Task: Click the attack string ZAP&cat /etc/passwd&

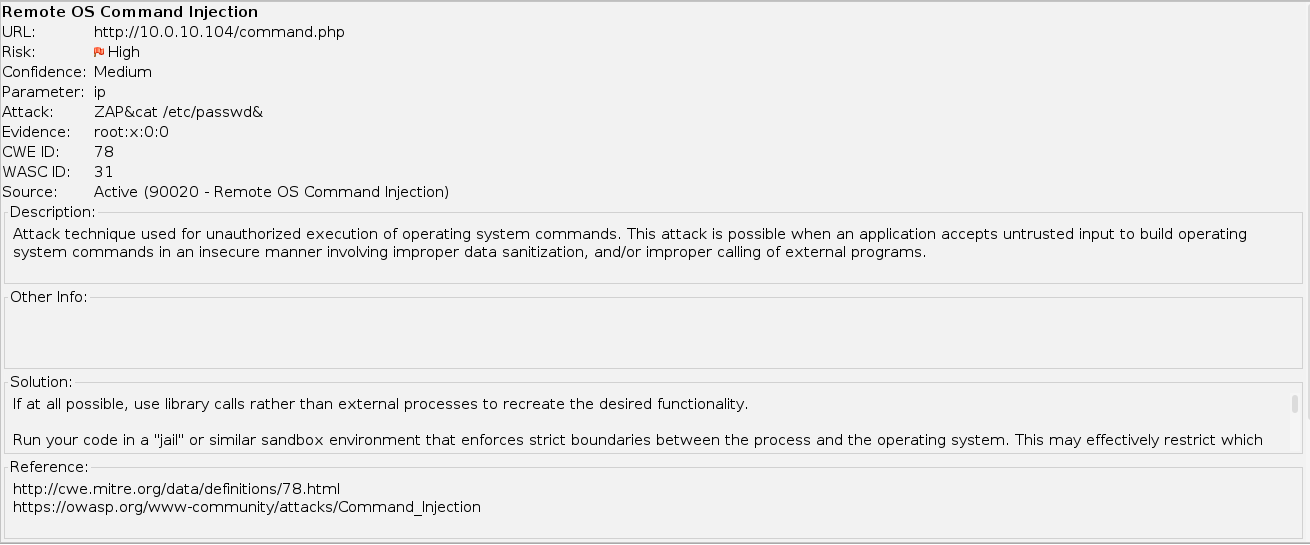Action: [x=178, y=112]
